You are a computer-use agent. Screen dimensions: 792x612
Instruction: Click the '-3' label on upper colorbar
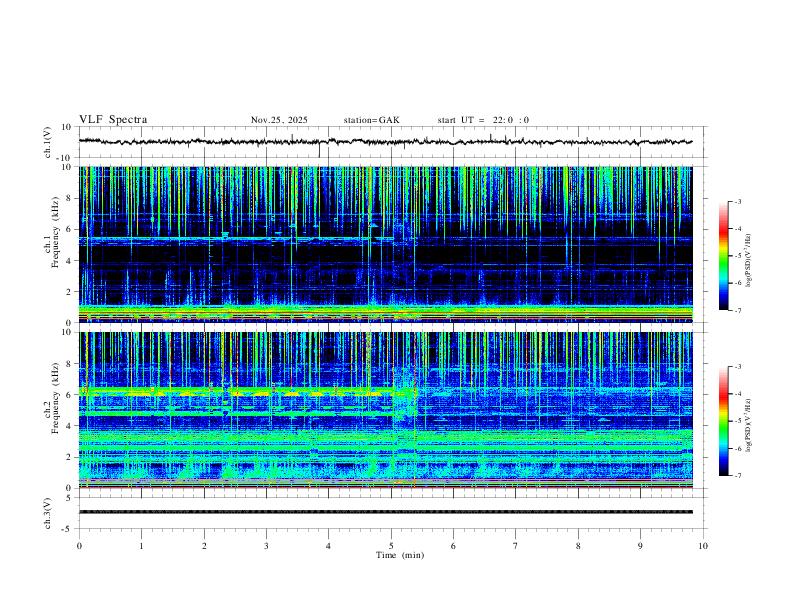pyautogui.click(x=737, y=201)
